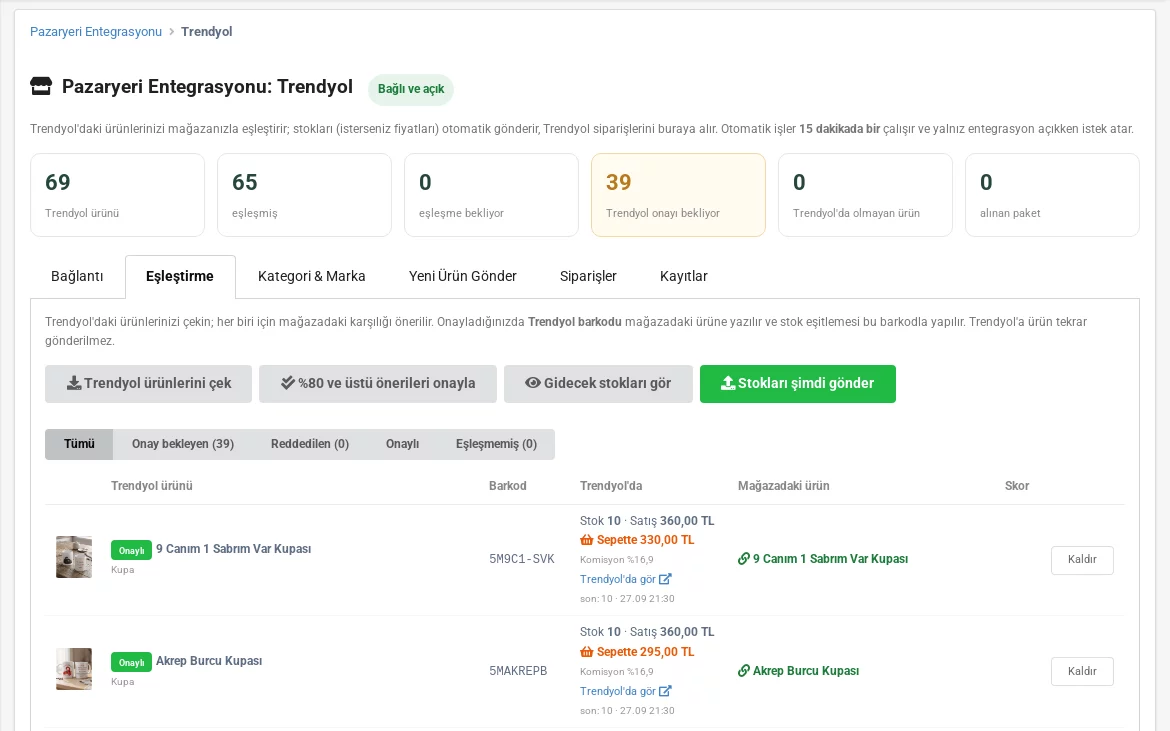The height and width of the screenshot is (731, 1170).
Task: Click Trendyol ürünlerini çek button
Action: pos(148,383)
